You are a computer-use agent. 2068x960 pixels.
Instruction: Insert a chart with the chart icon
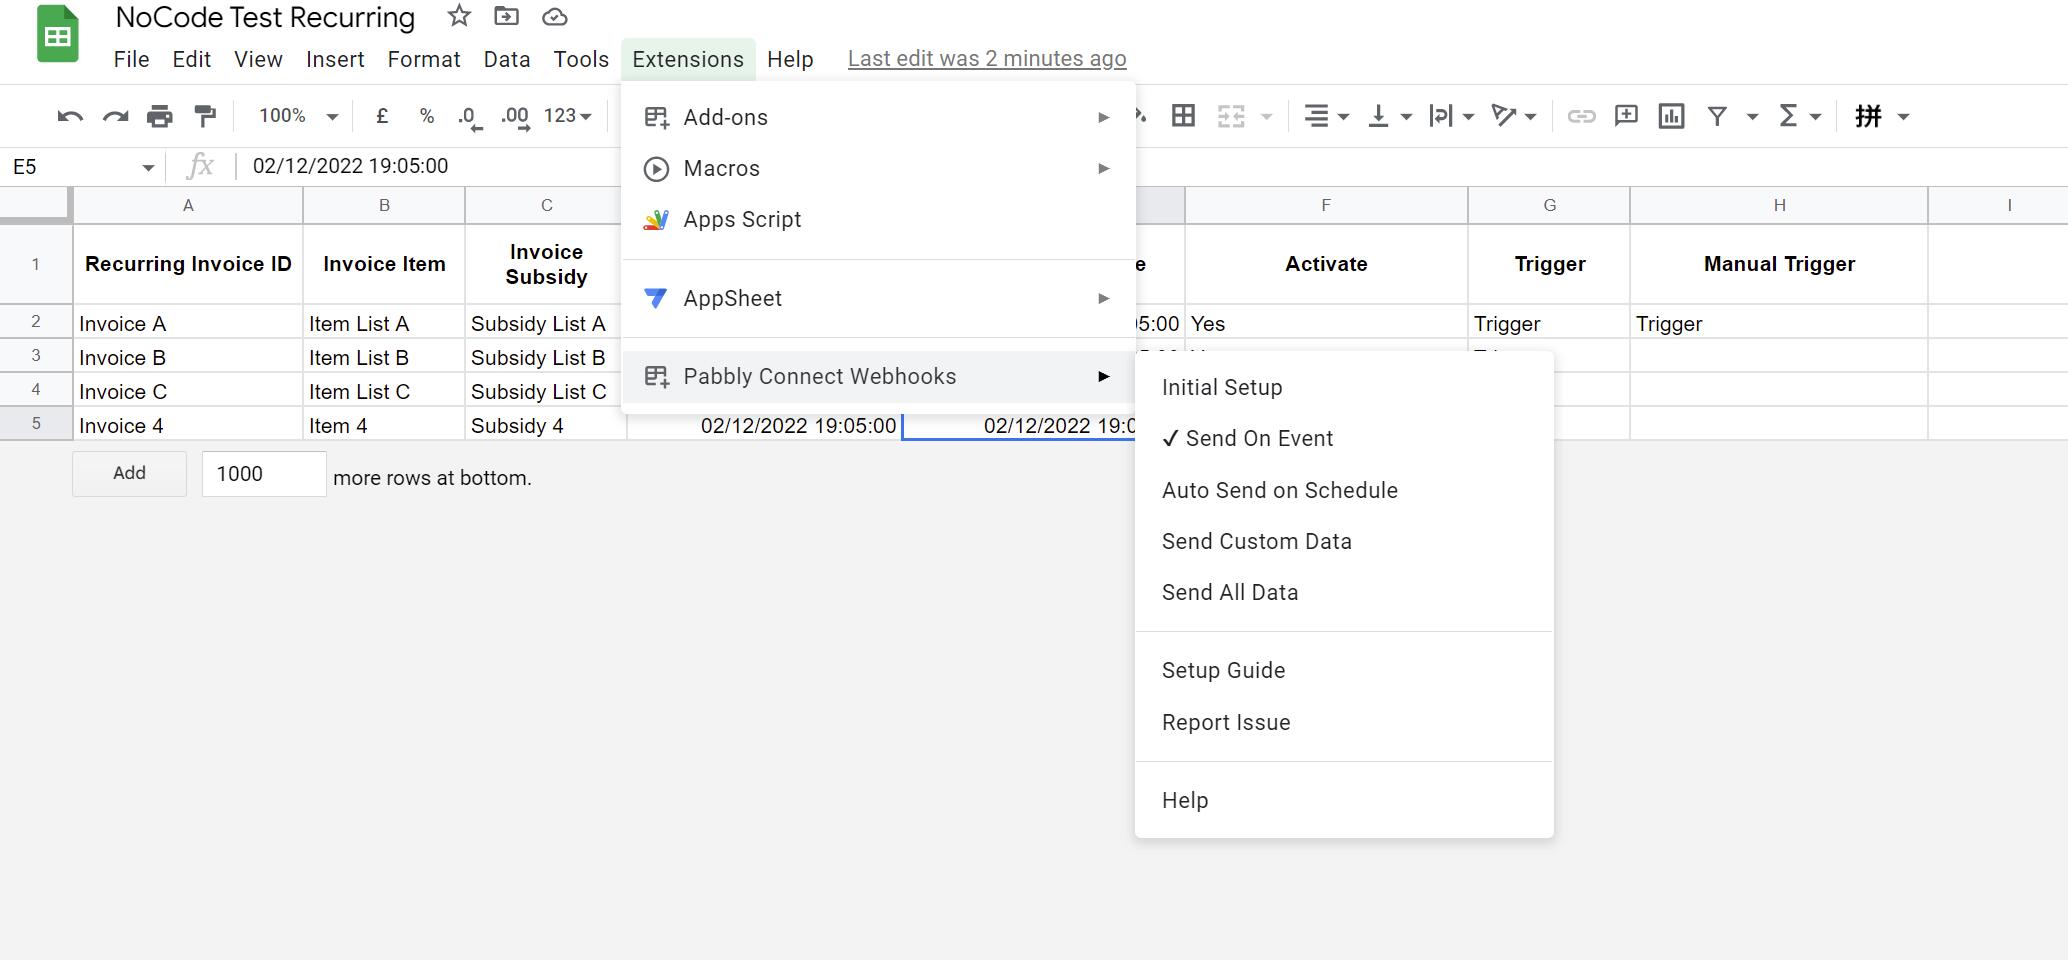(1671, 116)
